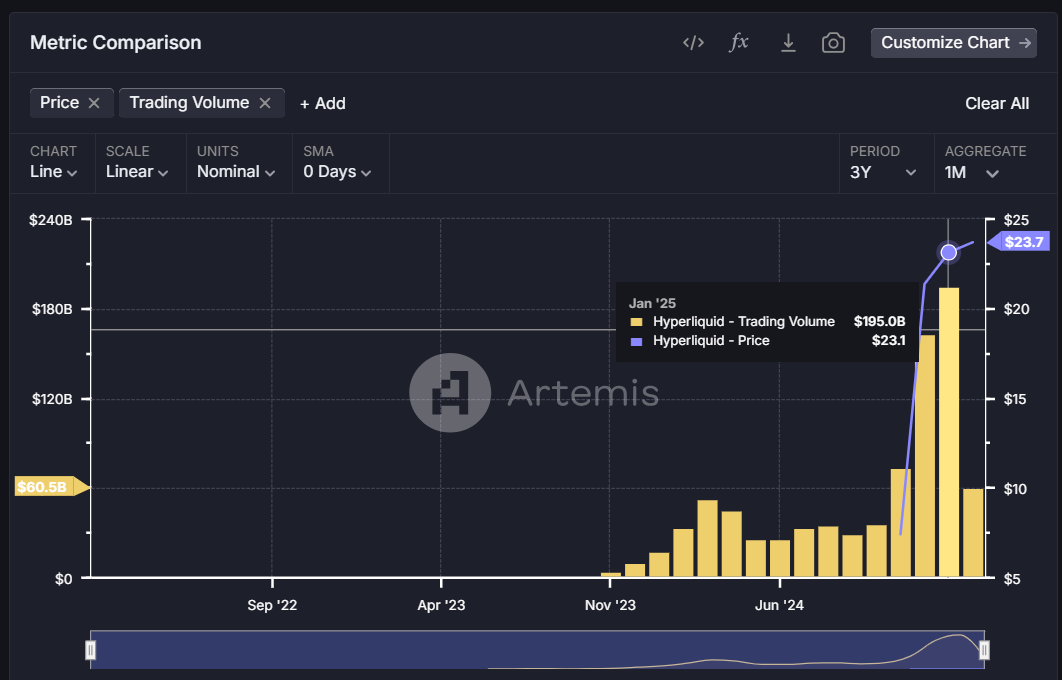The width and height of the screenshot is (1062, 680).
Task: Take chart snapshot with camera icon
Action: coord(833,43)
